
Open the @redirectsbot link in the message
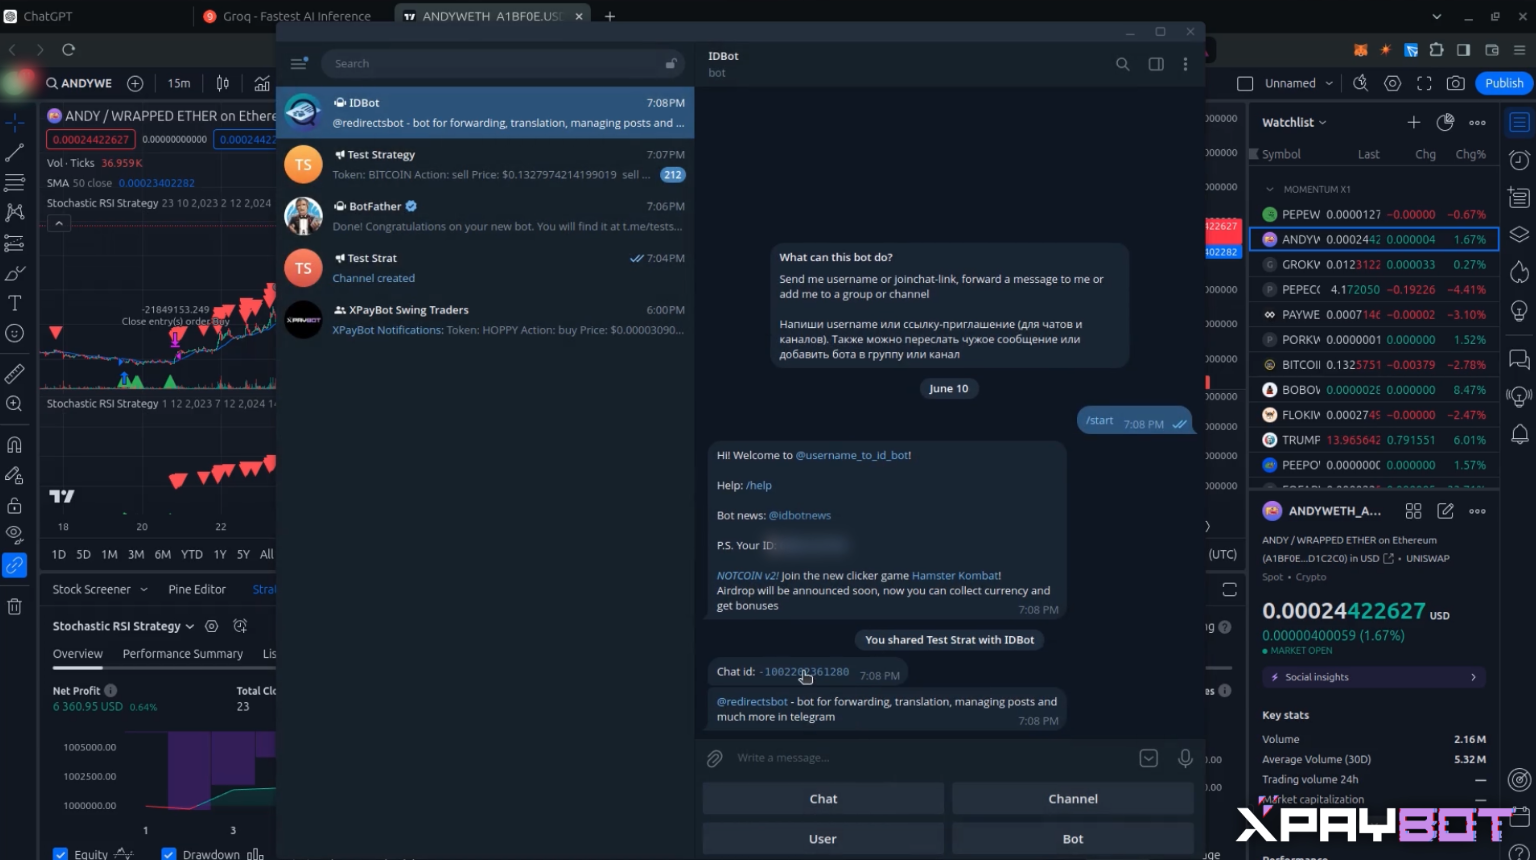(x=752, y=702)
